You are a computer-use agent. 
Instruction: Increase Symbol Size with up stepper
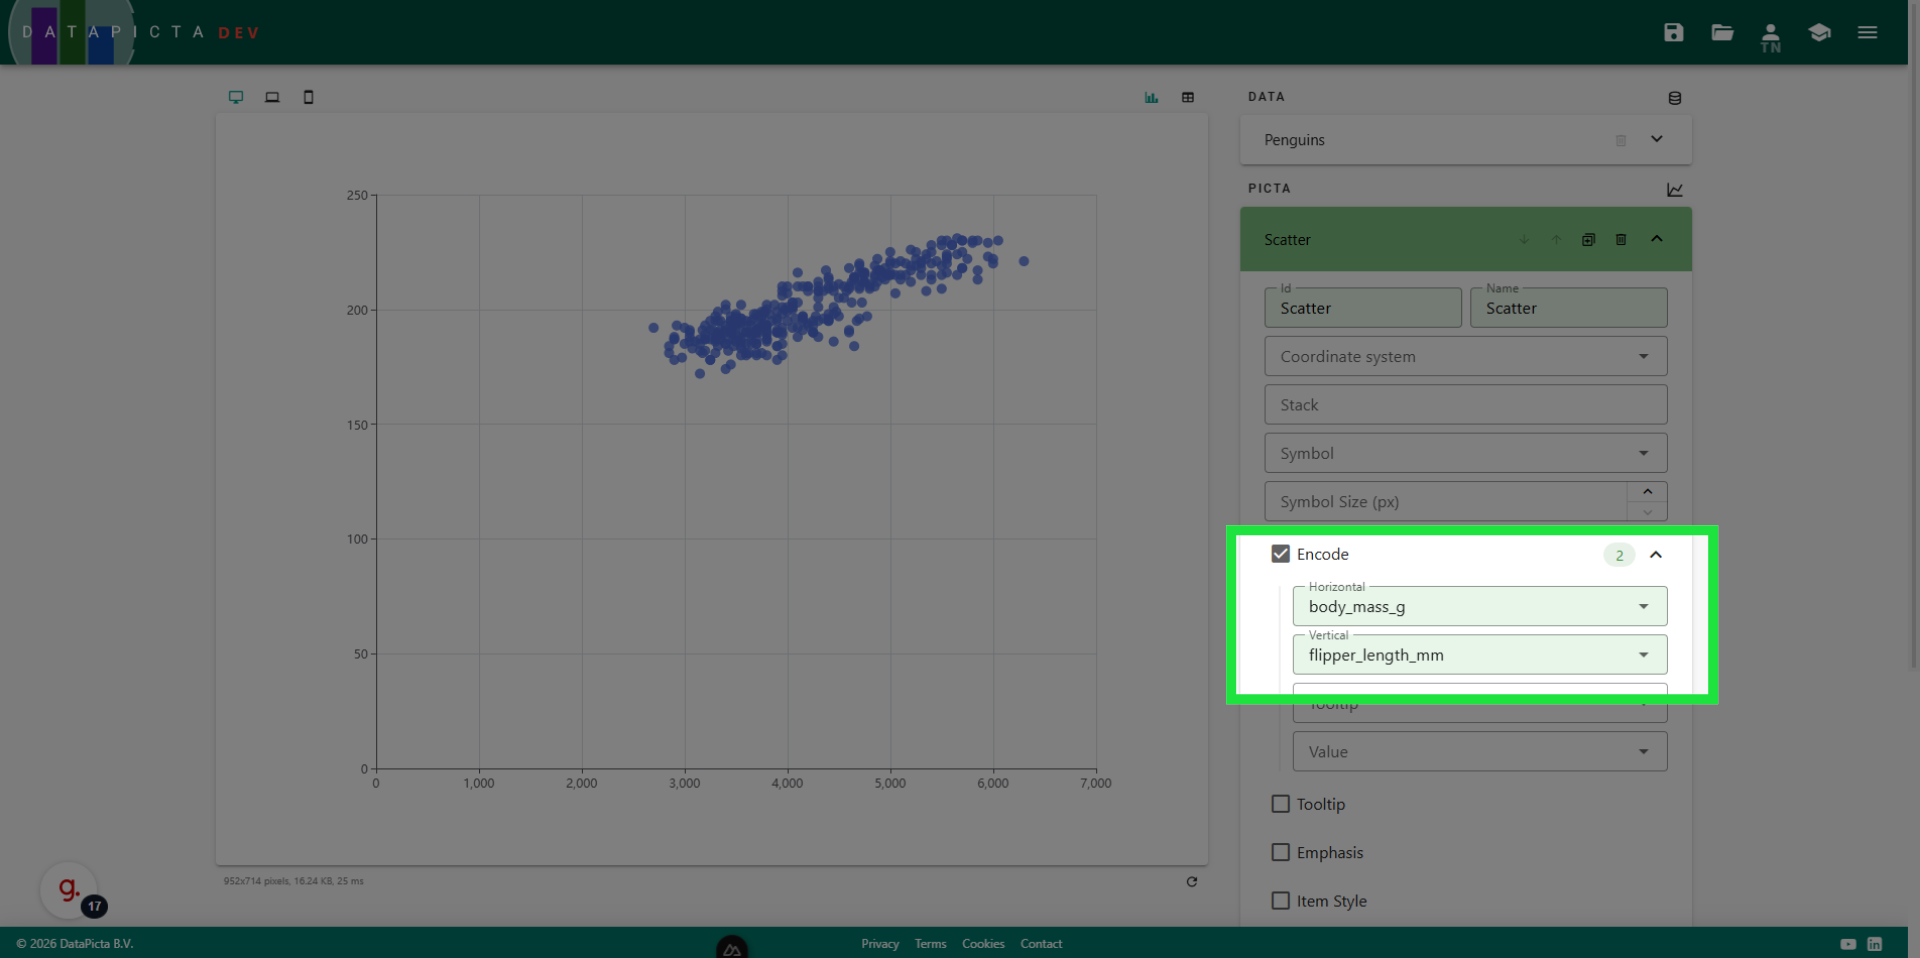1647,492
